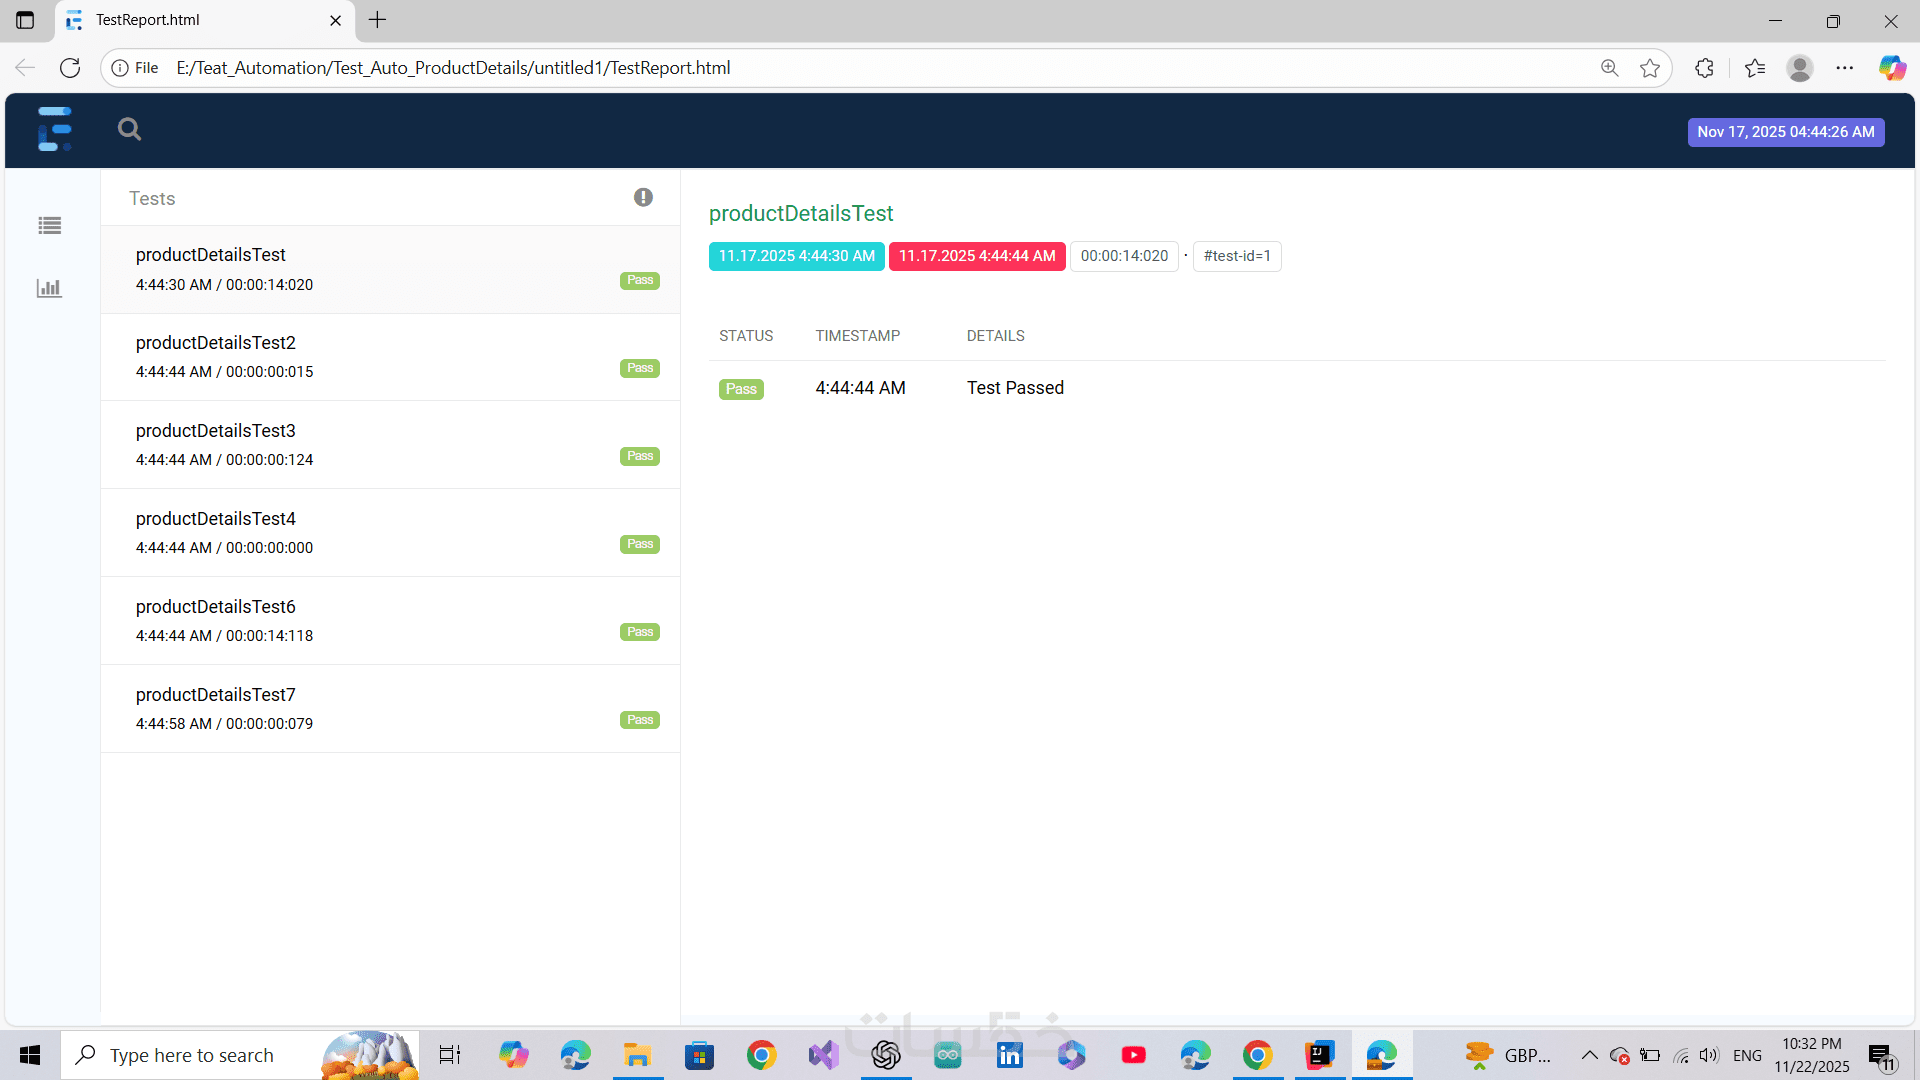Click the browser zoom magnifier icon
1920x1080 pixels.
[1609, 68]
